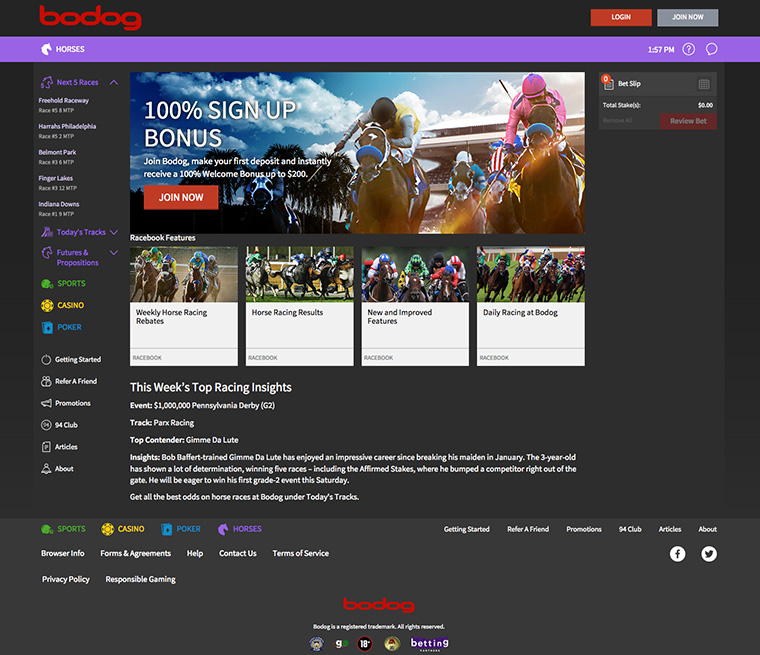Click the Today's Tracks icon
The width and height of the screenshot is (760, 655).
coord(47,232)
